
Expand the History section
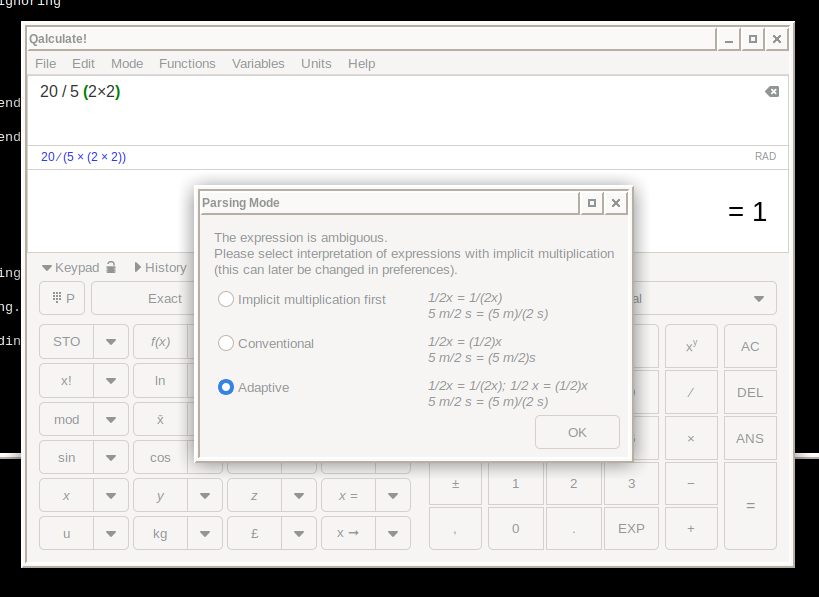click(160, 267)
